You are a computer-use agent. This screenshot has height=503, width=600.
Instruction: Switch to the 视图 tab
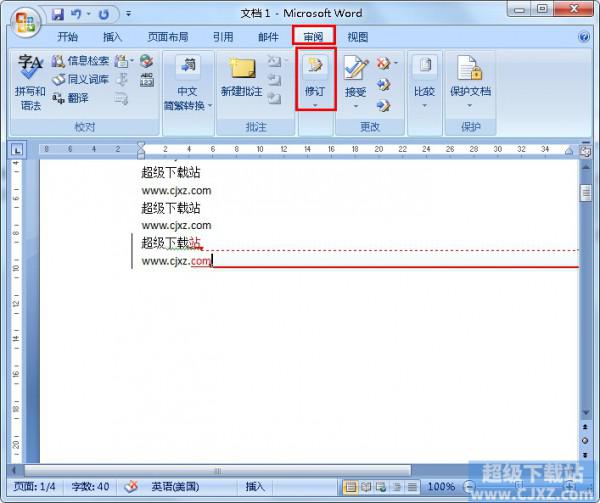click(357, 37)
